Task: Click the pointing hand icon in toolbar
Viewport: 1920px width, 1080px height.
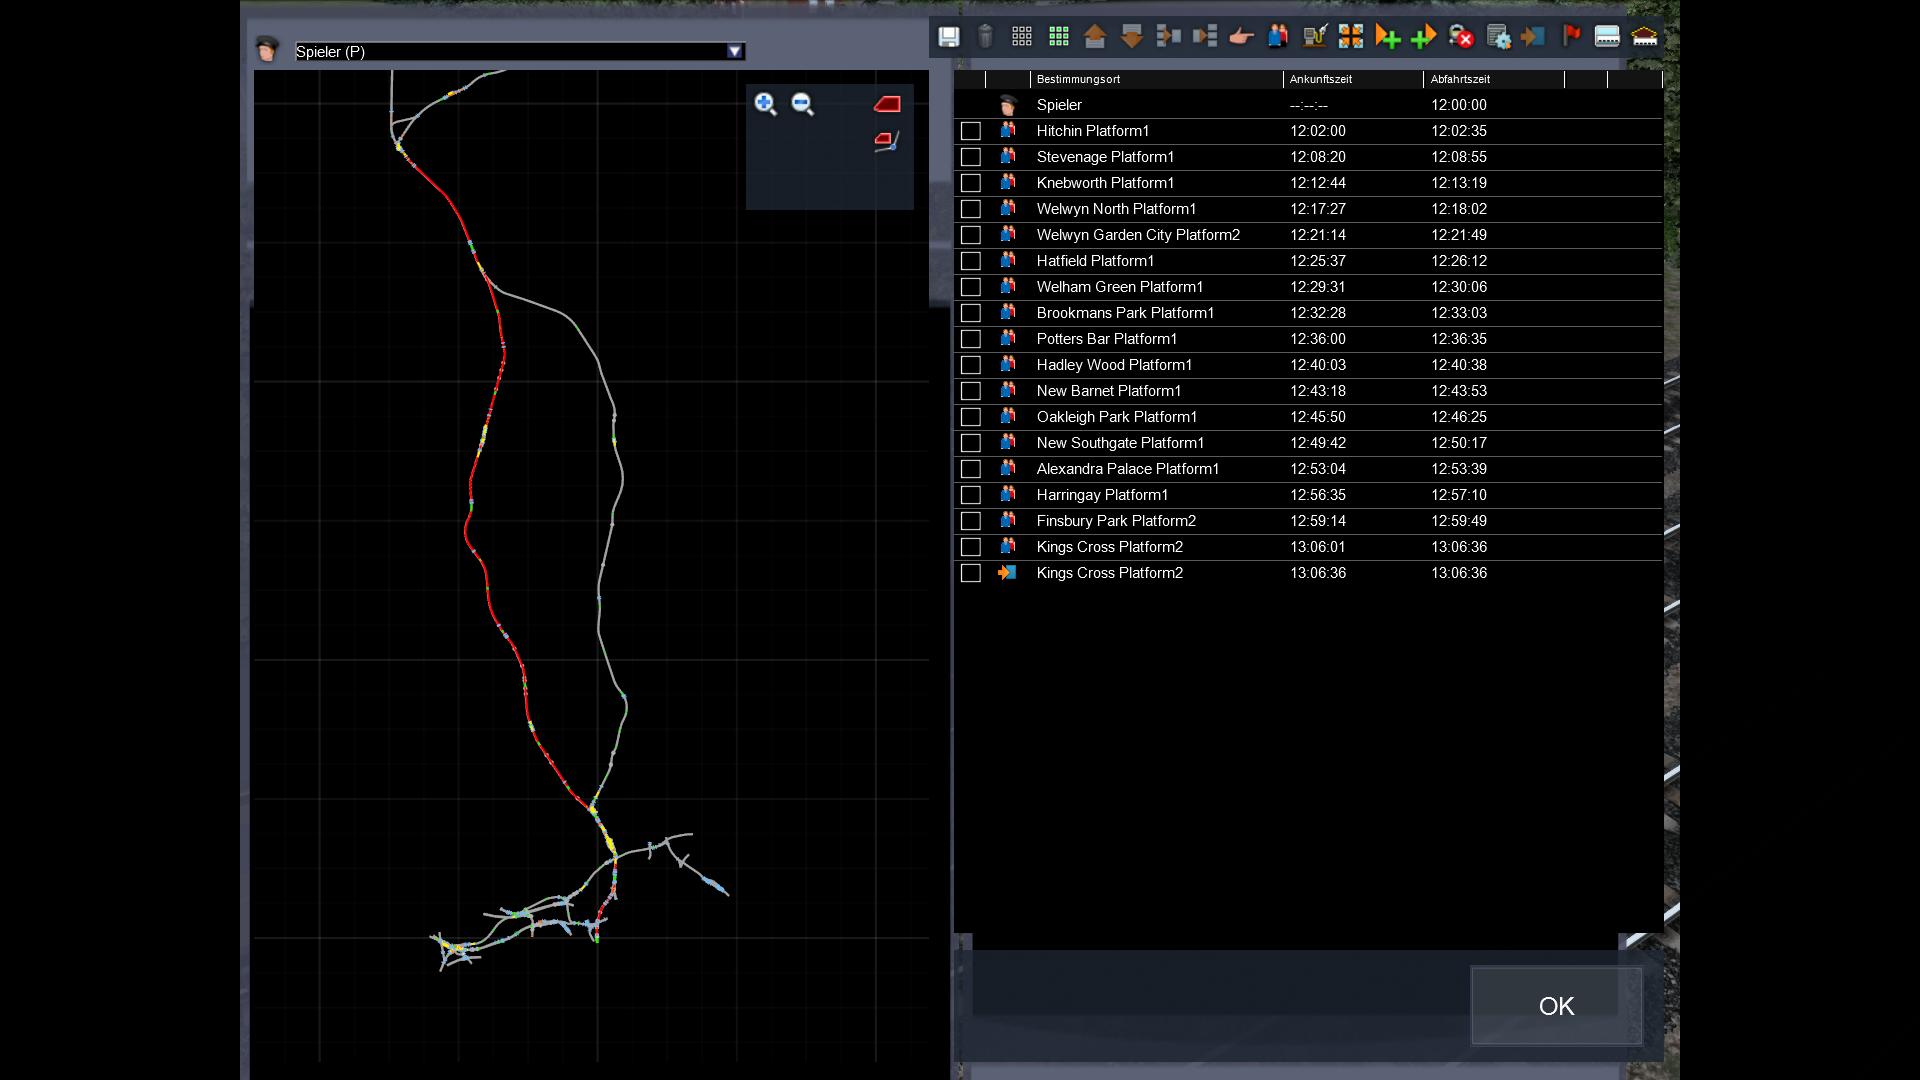Action: tap(1241, 37)
